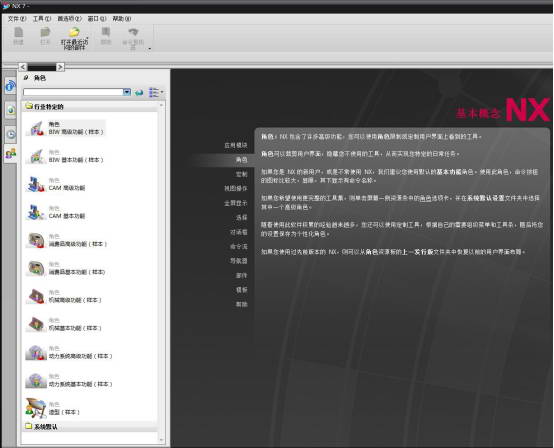Click the 打开最近访问的部件 toolbar icon
Viewport: 554px width, 448px height.
point(74,33)
